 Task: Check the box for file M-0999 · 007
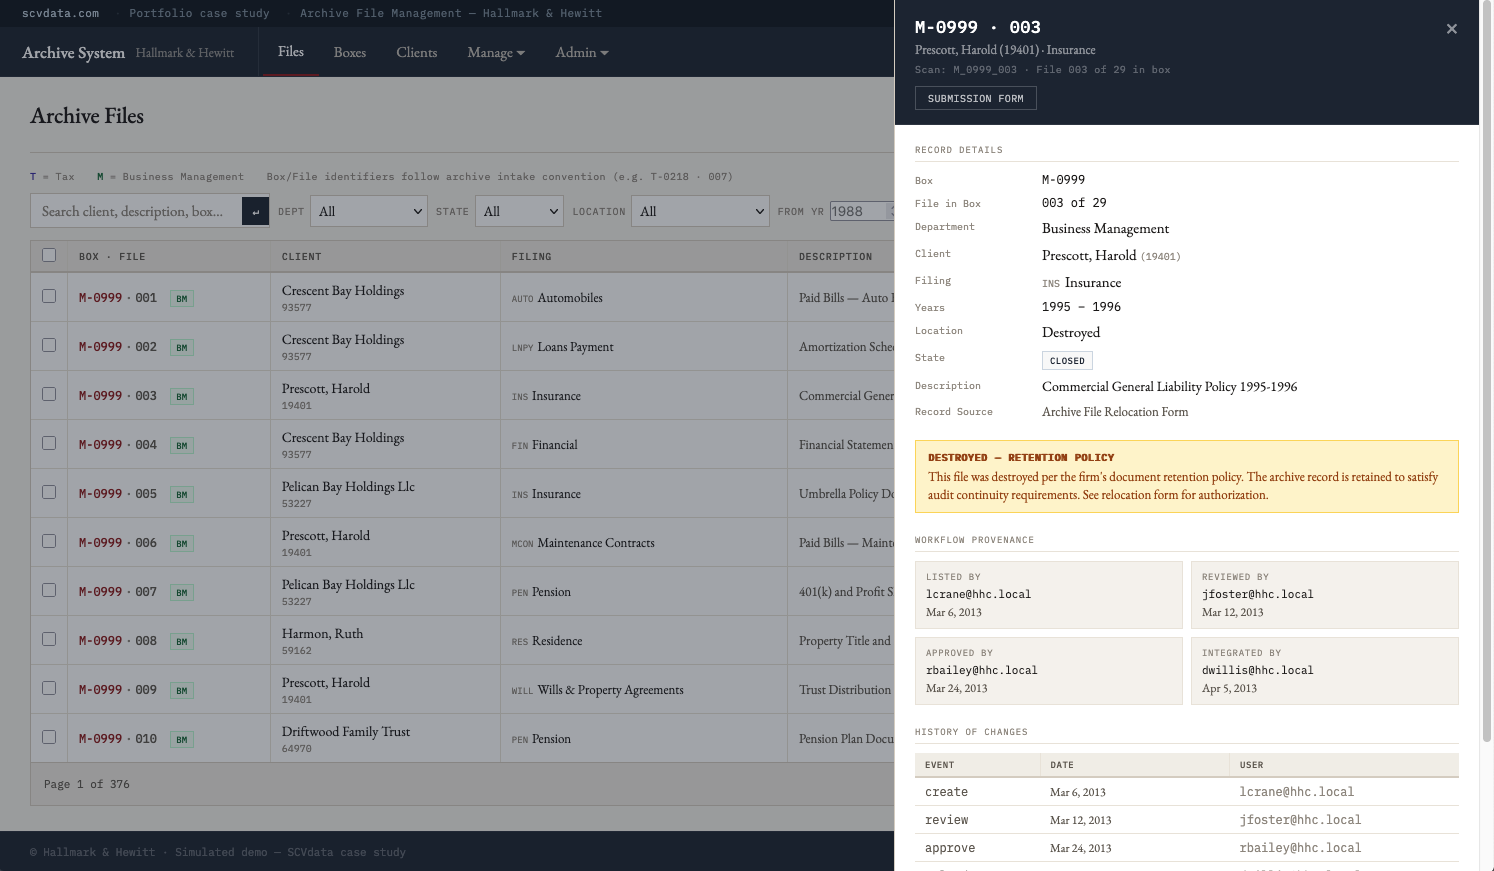point(49,590)
